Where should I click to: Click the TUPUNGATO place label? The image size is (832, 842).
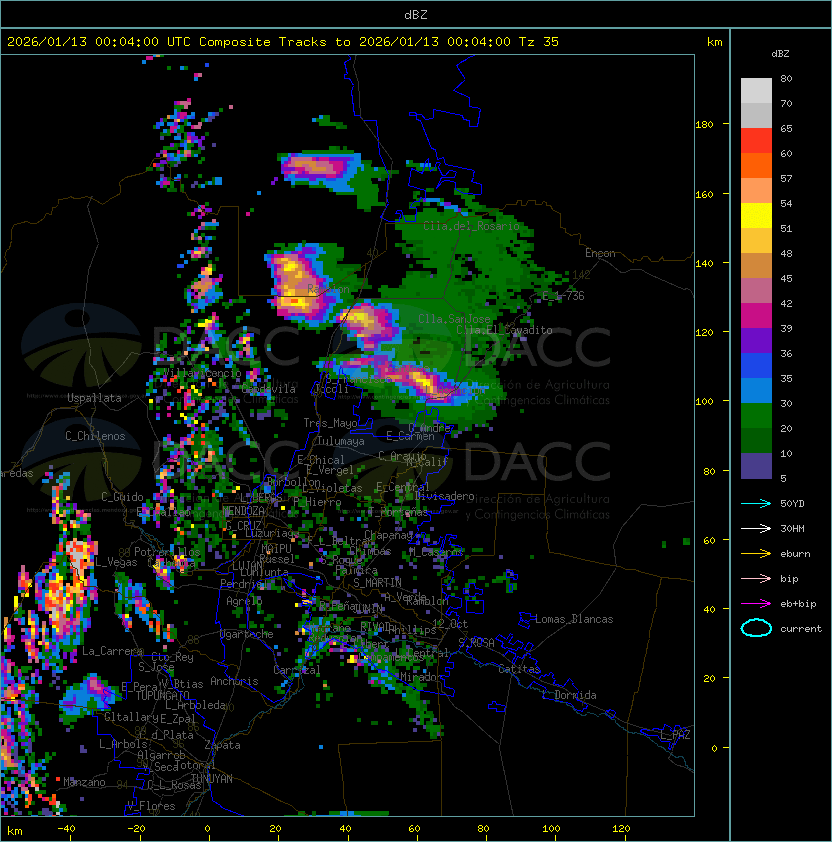[x=162, y=695]
